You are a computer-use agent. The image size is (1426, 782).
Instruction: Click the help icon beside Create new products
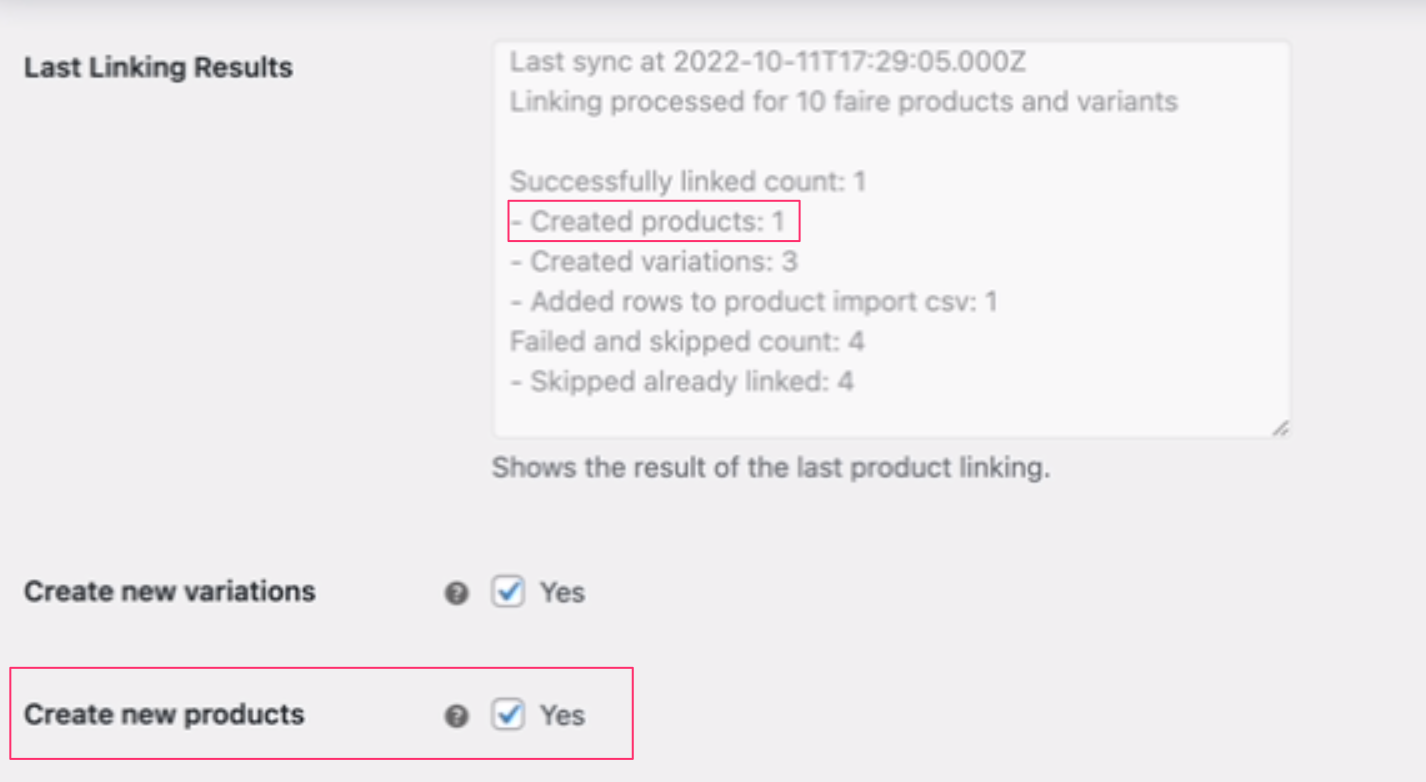457,716
